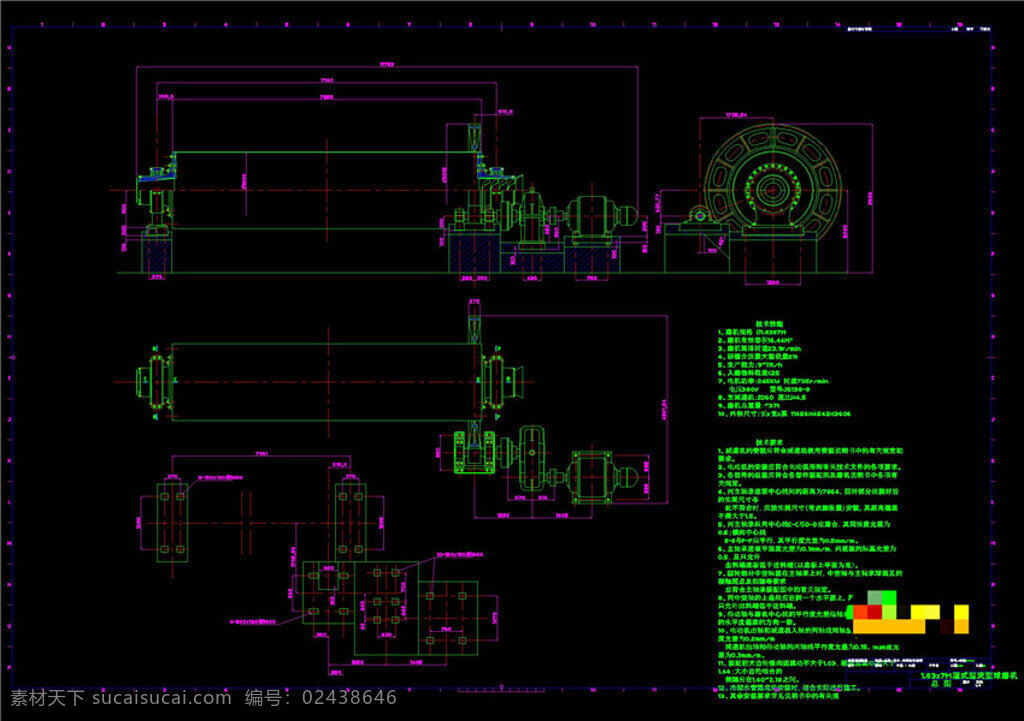Select the gear reducer in the elevation view
The height and width of the screenshot is (721, 1024).
pyautogui.click(x=532, y=219)
